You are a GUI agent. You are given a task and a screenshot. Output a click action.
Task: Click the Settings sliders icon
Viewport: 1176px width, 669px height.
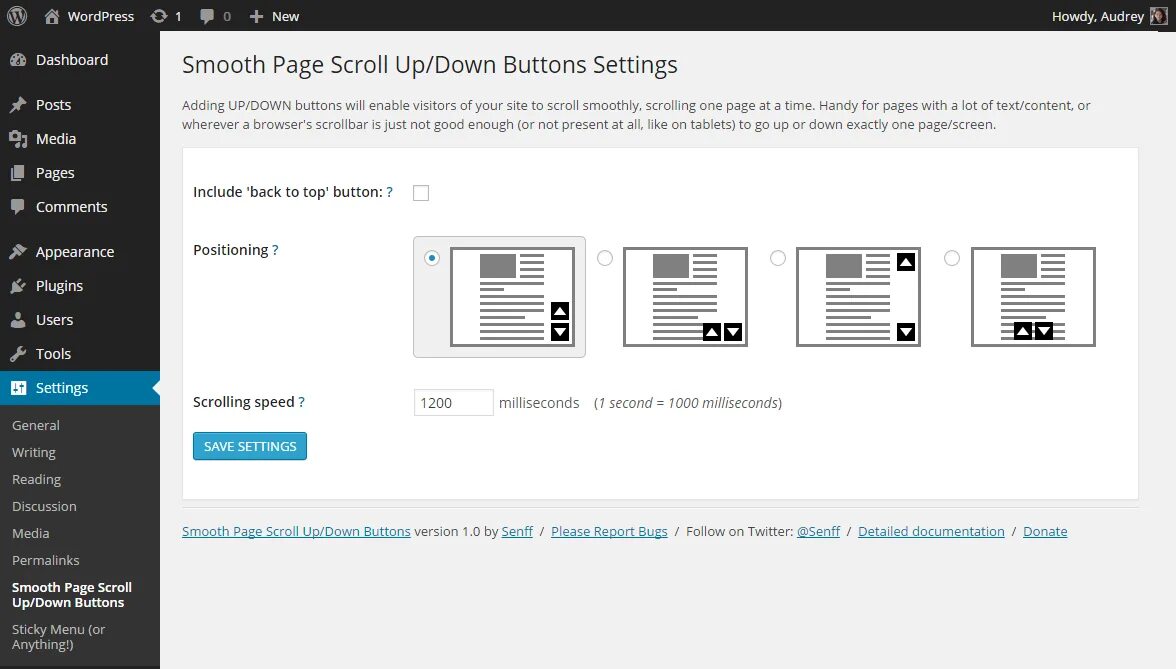coord(18,388)
